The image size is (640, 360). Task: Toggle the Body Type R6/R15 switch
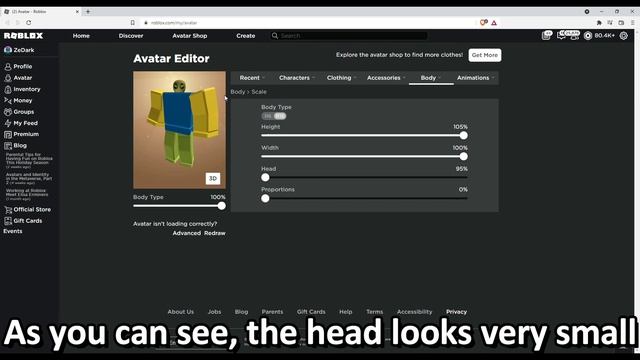(274, 116)
